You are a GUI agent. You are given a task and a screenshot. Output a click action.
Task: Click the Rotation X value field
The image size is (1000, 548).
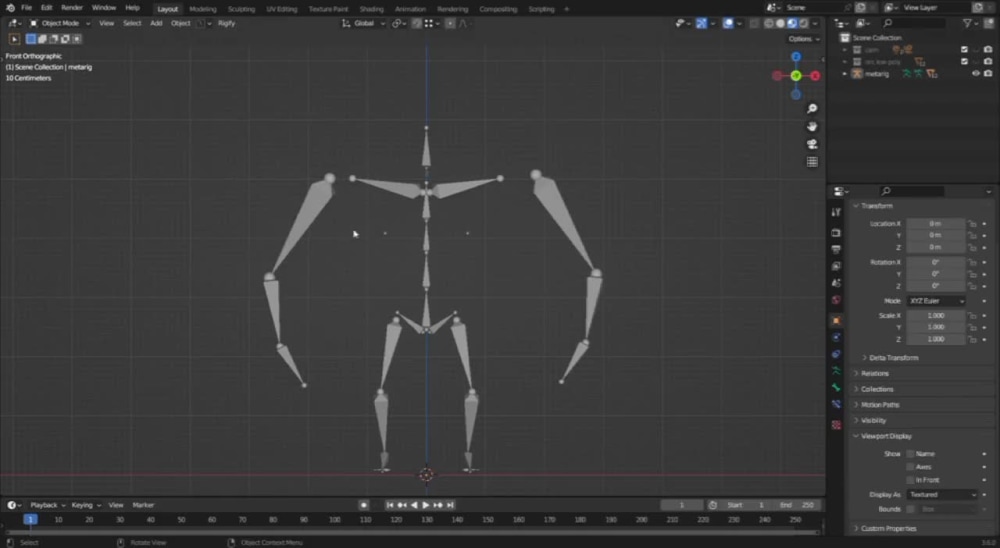pyautogui.click(x=936, y=262)
